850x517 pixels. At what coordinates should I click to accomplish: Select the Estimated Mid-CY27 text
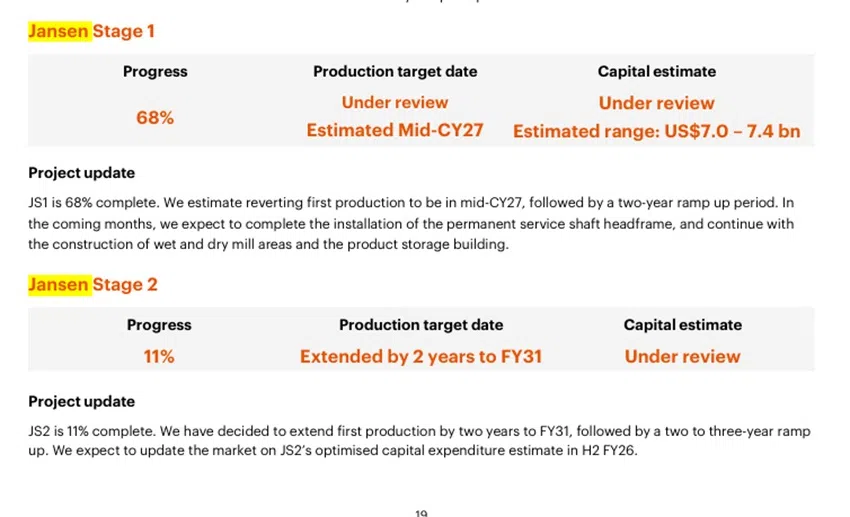(x=395, y=130)
